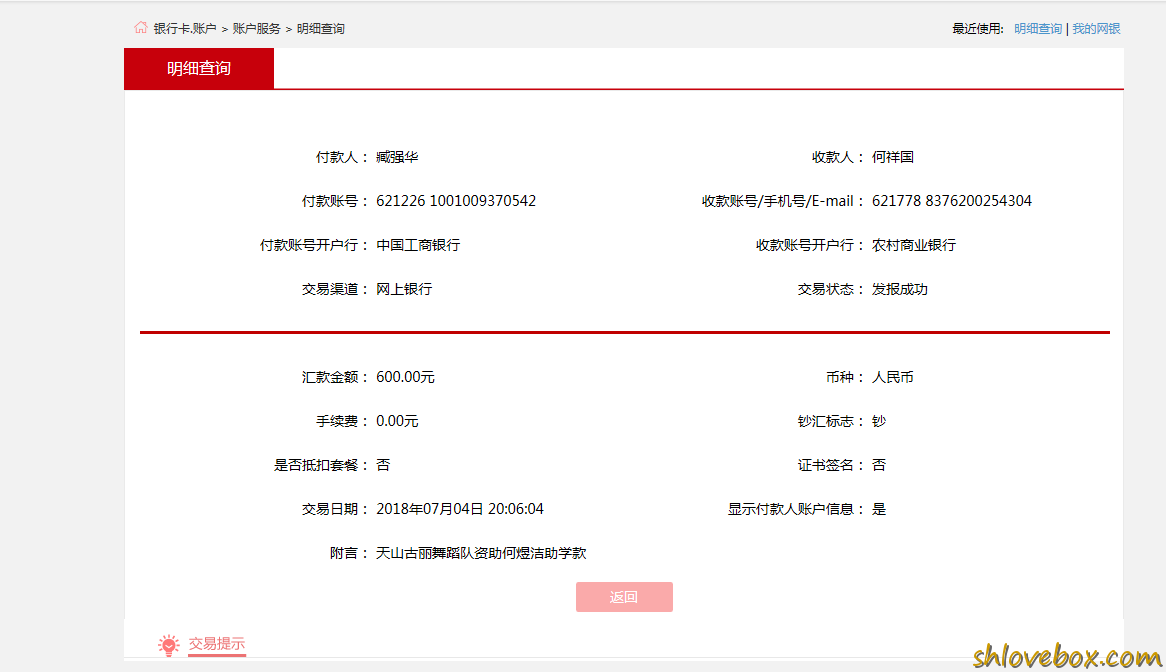Image resolution: width=1166 pixels, height=672 pixels.
Task: Click the 返回 button
Action: click(624, 597)
